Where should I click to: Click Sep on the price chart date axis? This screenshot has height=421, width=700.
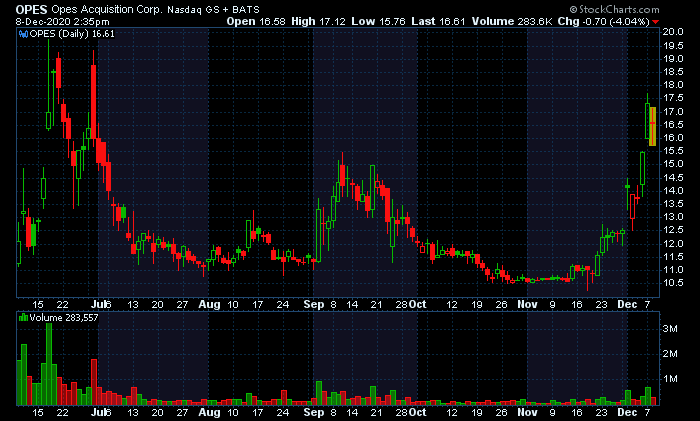[314, 304]
